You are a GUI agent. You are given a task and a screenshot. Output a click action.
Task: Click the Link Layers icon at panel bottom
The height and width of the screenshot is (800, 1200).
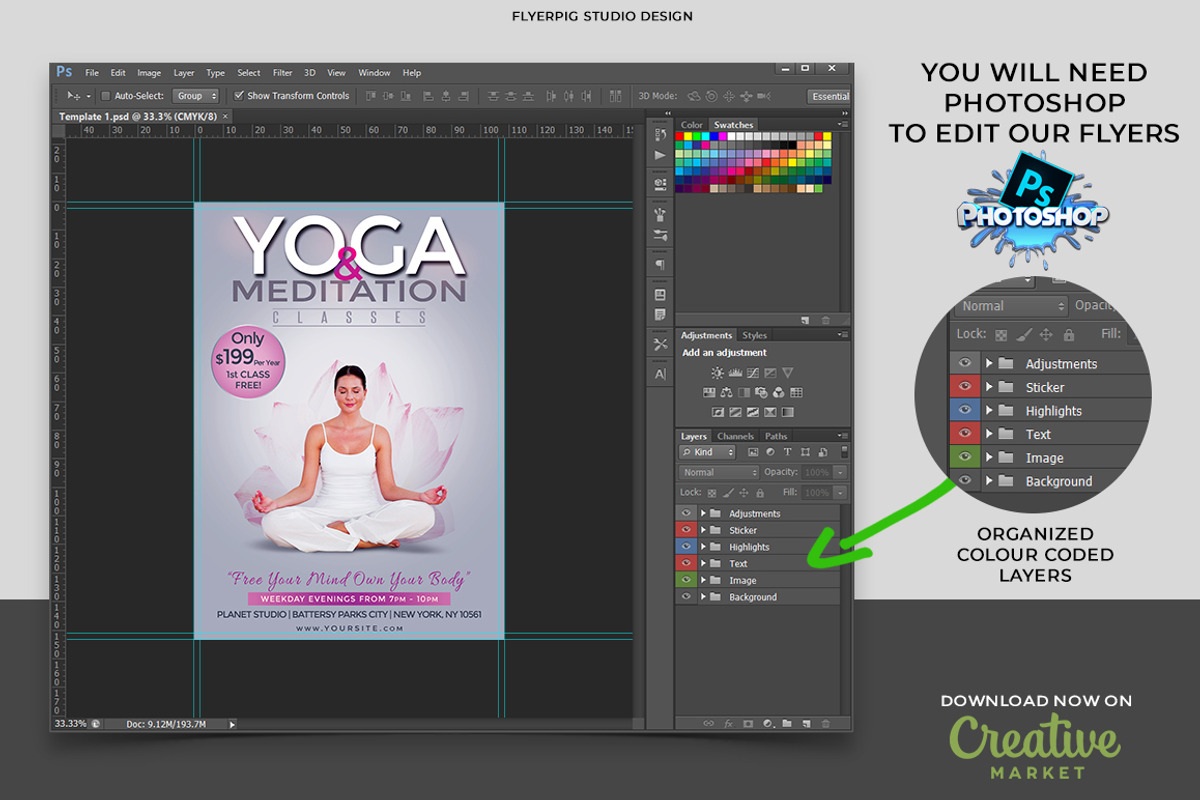pyautogui.click(x=708, y=724)
